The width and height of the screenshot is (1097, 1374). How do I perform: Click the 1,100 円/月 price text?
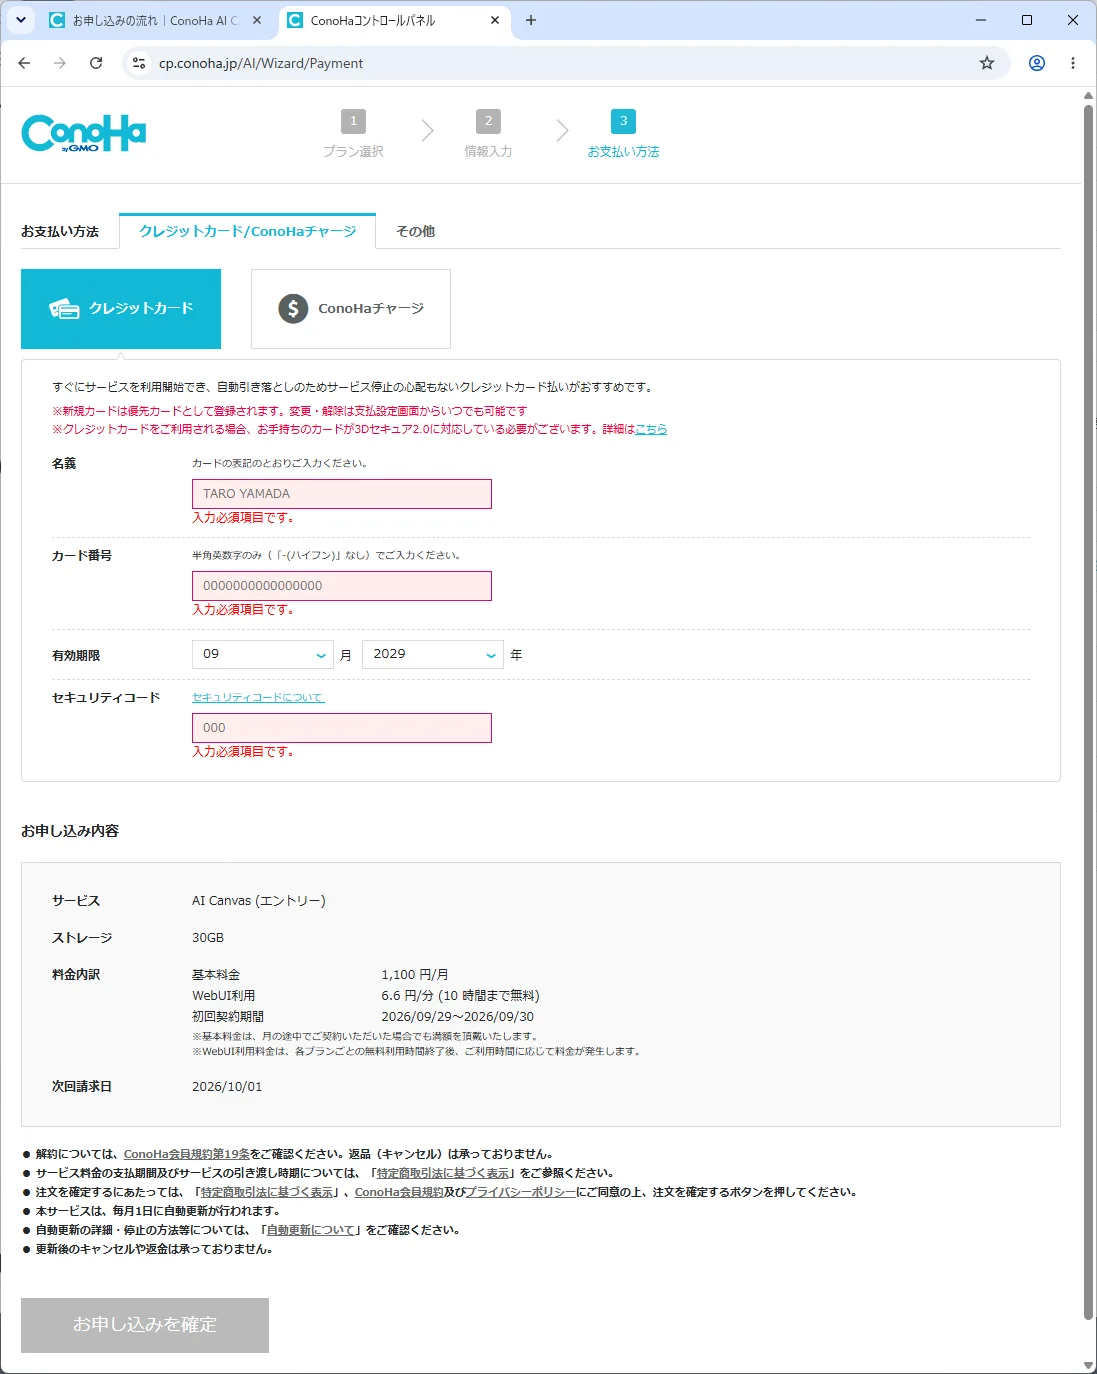coord(415,975)
